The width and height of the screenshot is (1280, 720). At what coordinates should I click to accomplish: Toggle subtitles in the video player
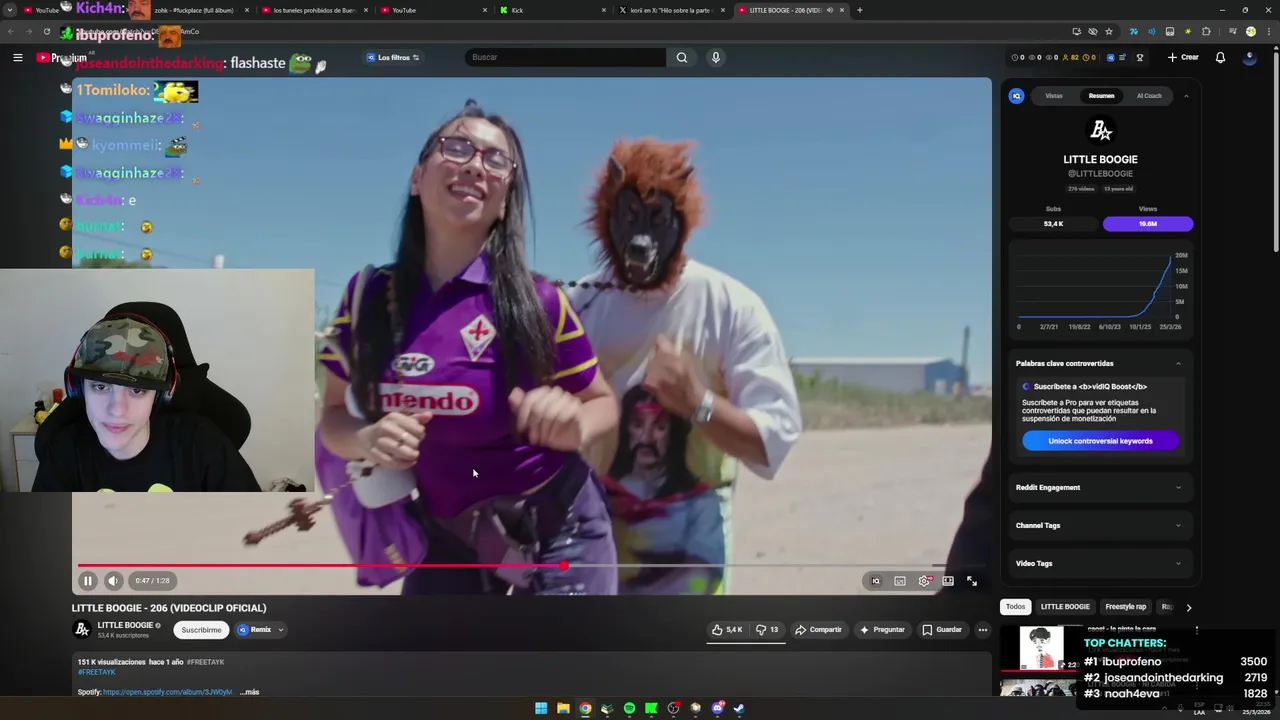coord(900,581)
